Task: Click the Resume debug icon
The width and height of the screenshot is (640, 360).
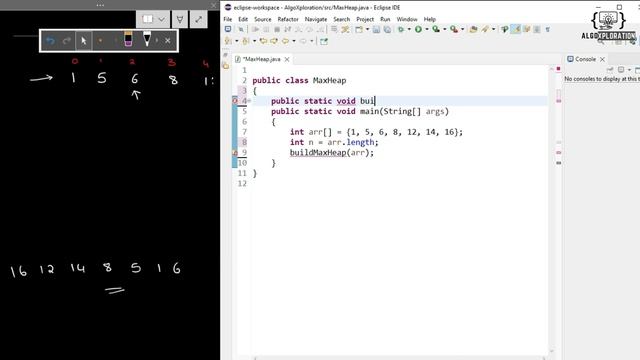Action: (256, 29)
